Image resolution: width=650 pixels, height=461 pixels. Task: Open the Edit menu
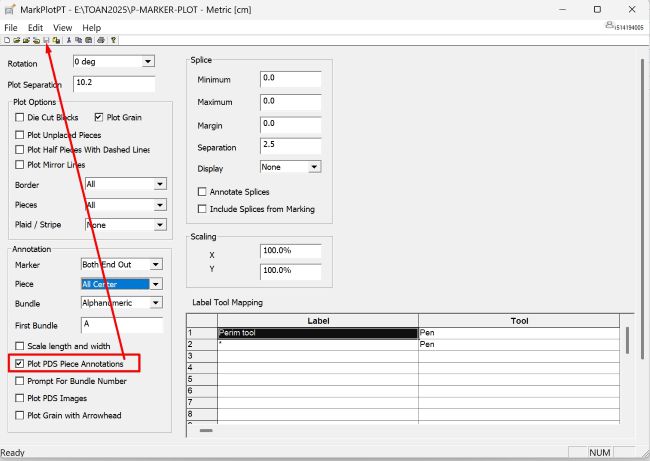35,28
